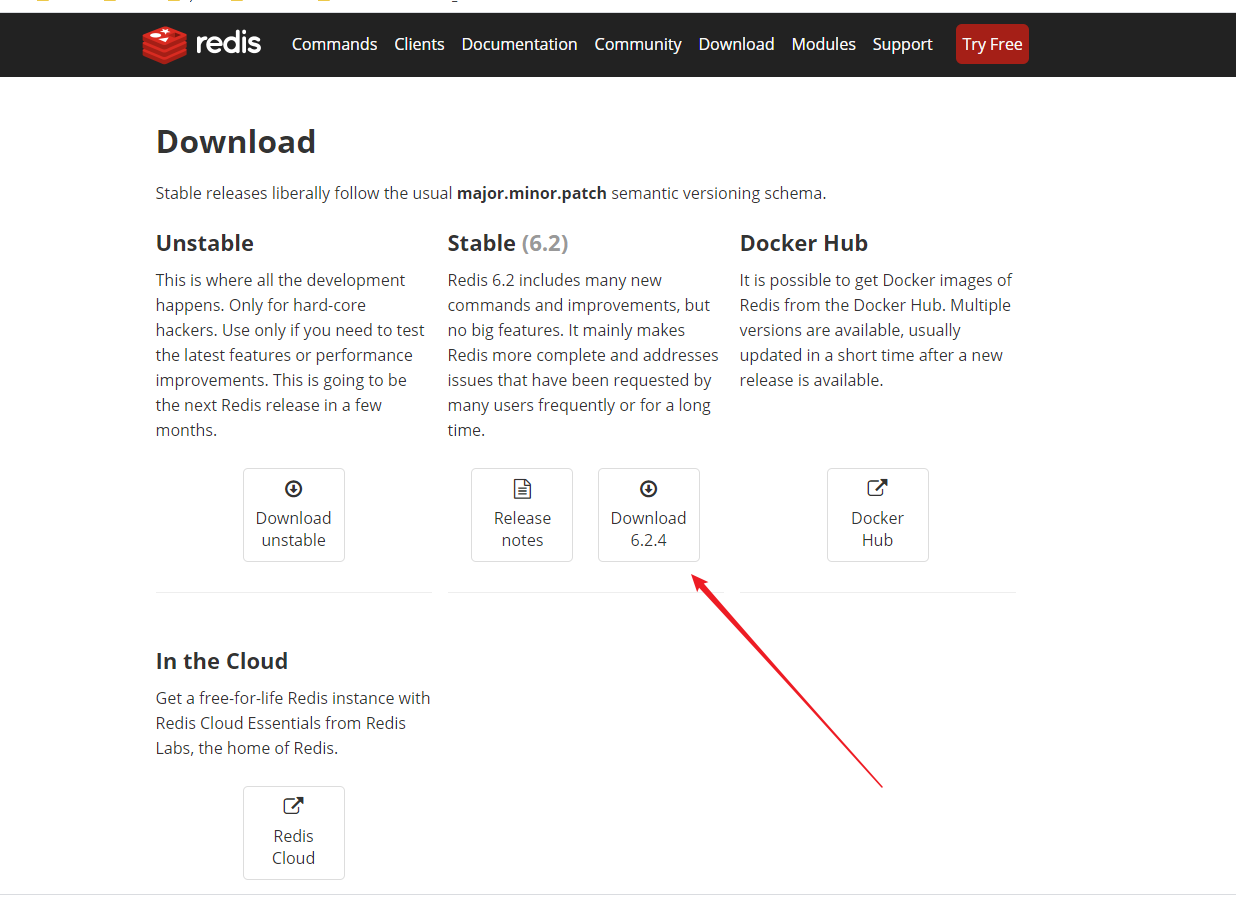Open the Community nav link
The image size is (1236, 898).
(x=638, y=44)
